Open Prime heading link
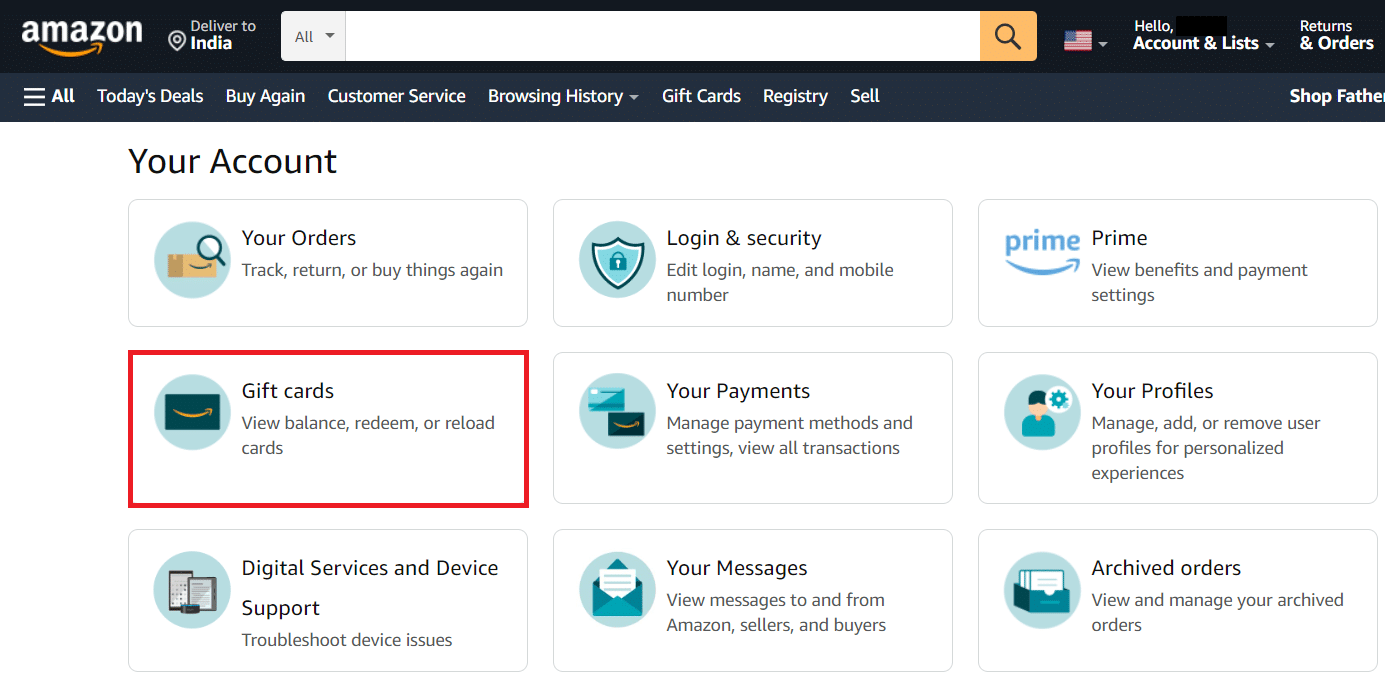 pos(1119,238)
